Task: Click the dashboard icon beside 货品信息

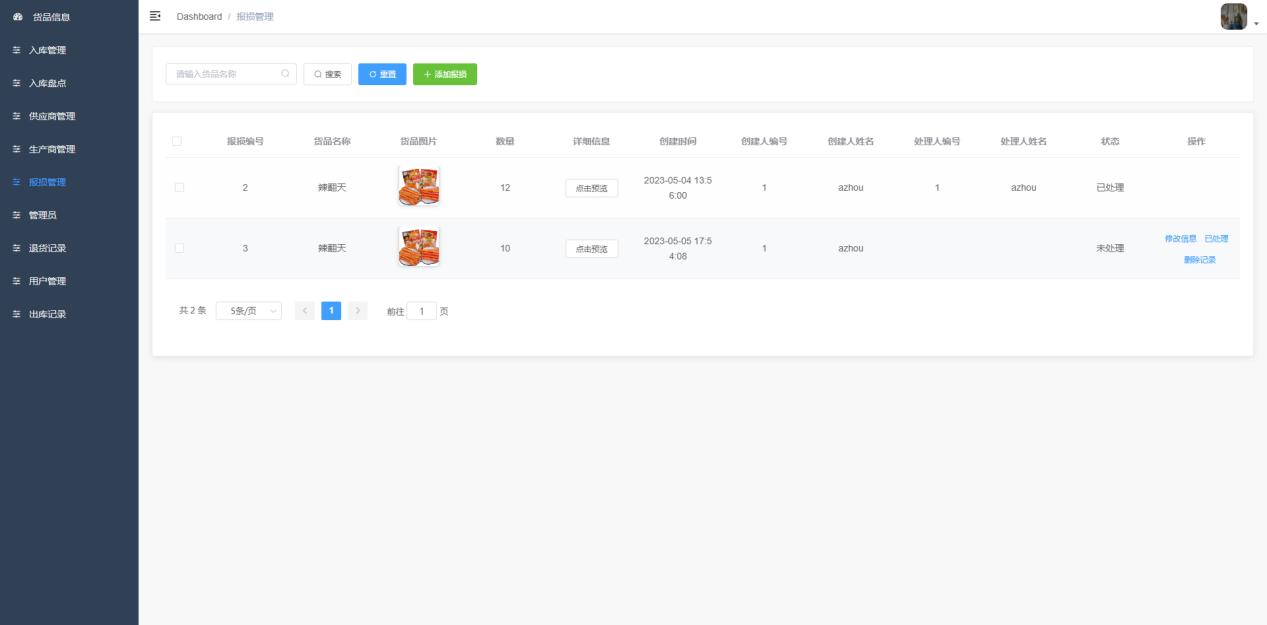Action: 17,17
